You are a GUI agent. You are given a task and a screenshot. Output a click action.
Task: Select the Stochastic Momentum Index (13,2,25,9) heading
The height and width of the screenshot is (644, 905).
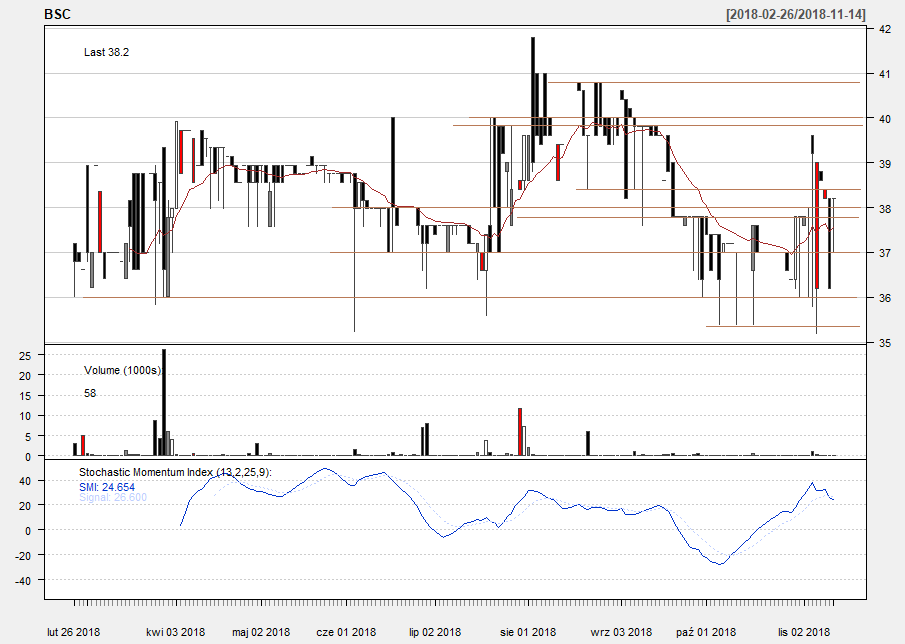click(175, 472)
